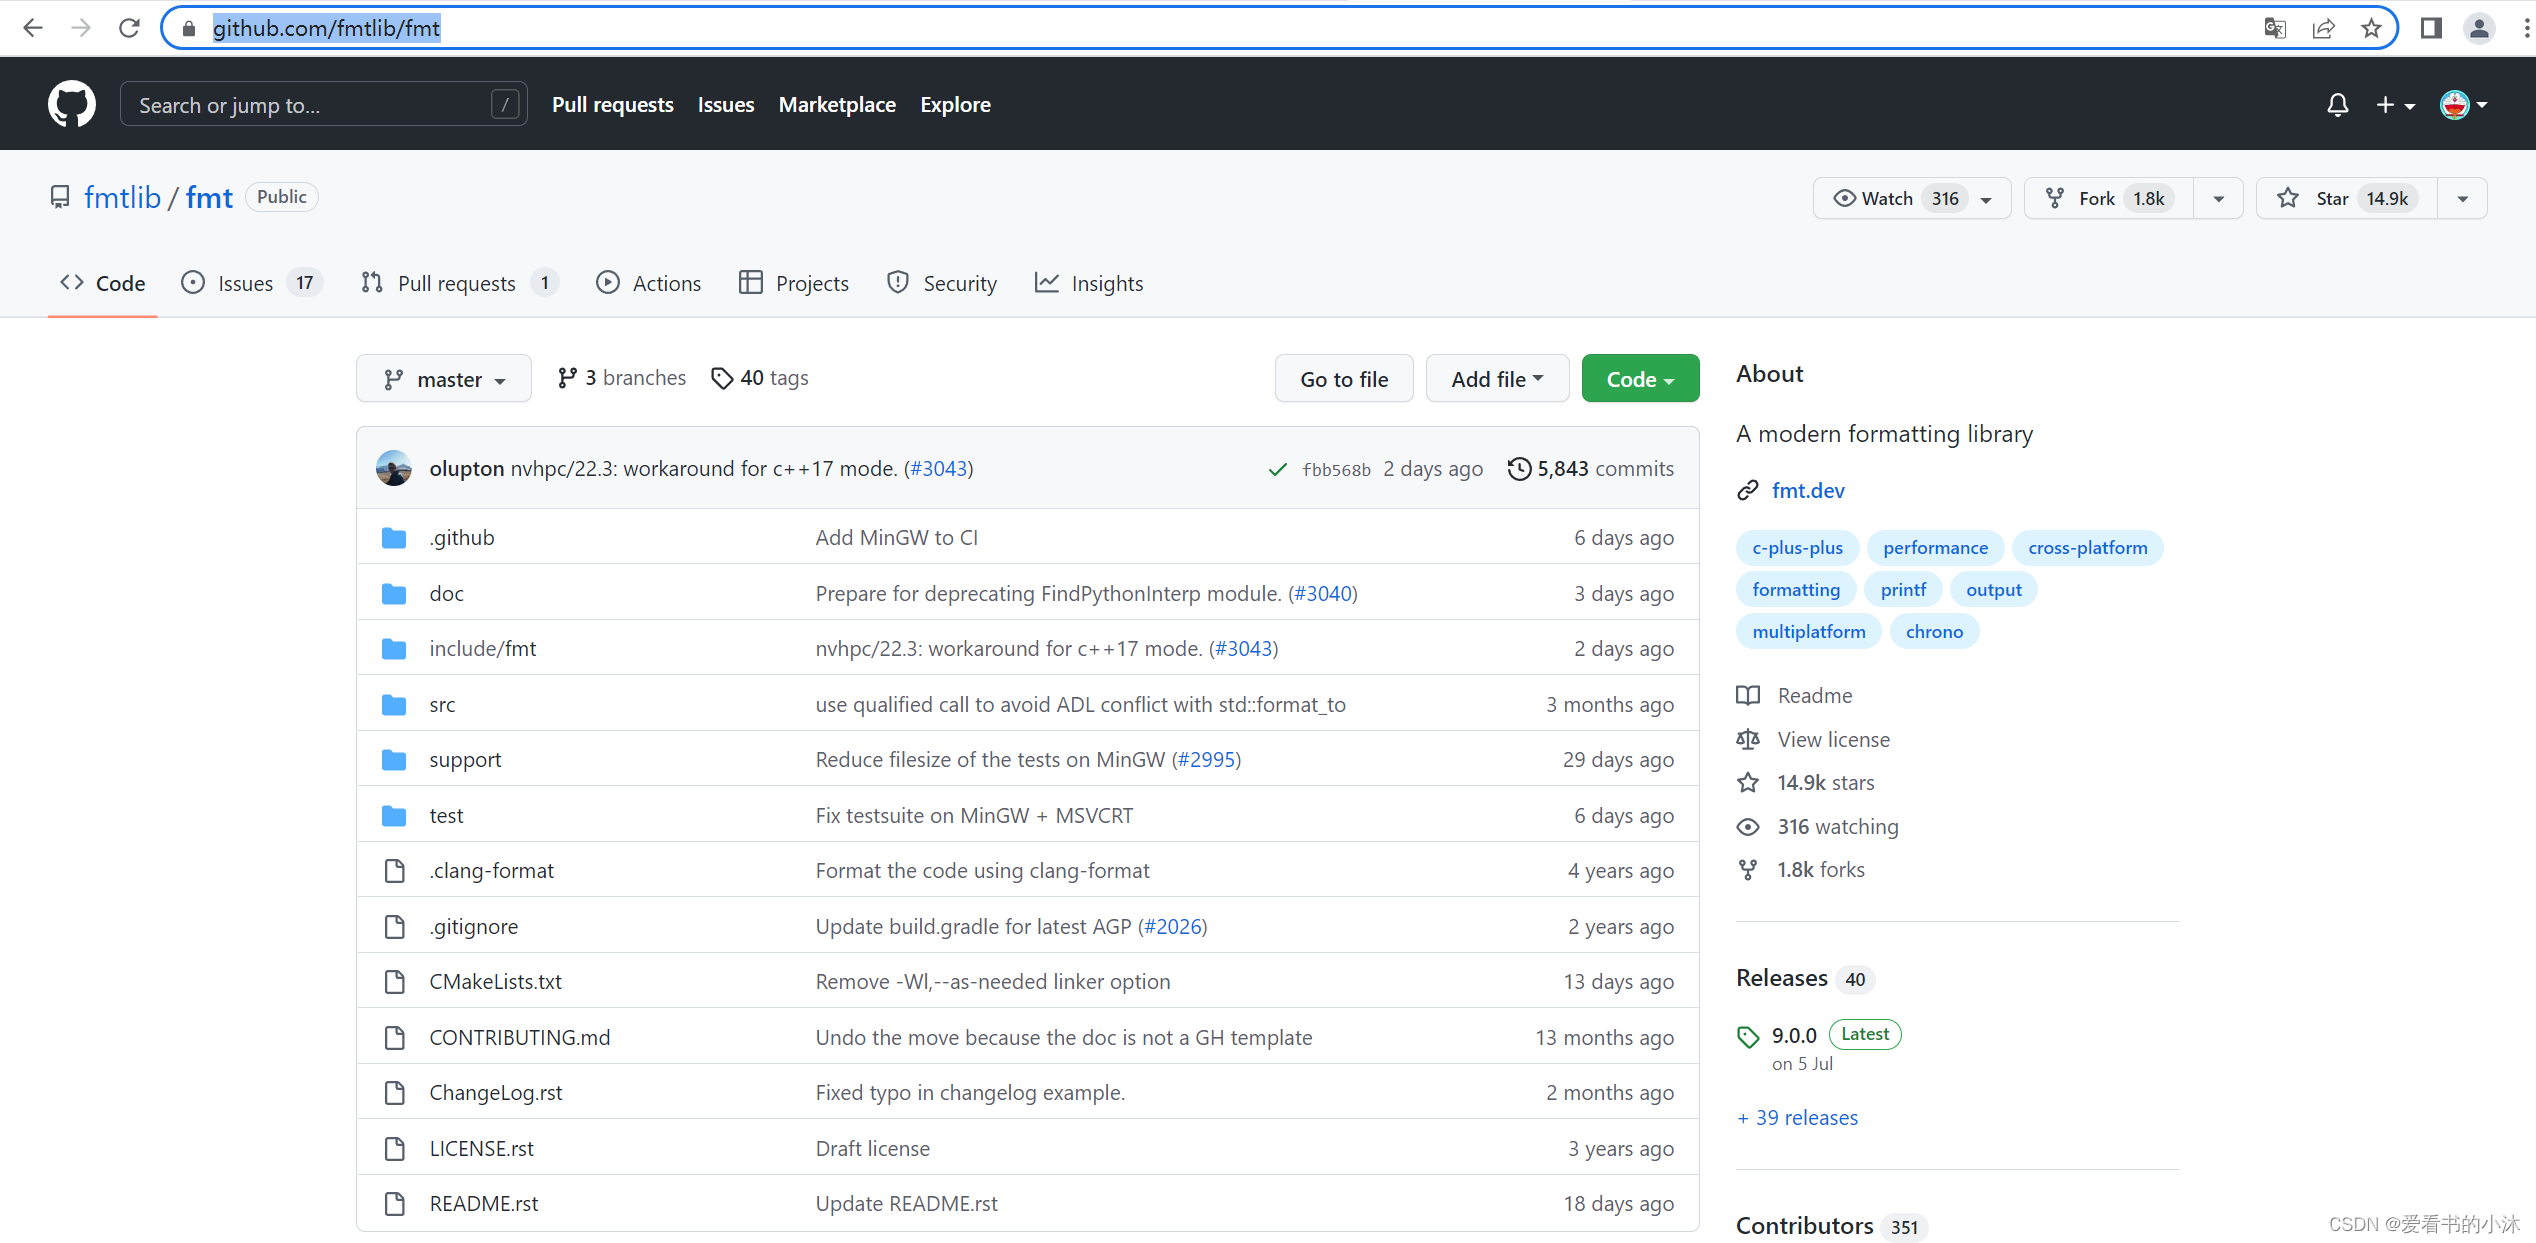Click the green commit status checkmark

[1277, 469]
